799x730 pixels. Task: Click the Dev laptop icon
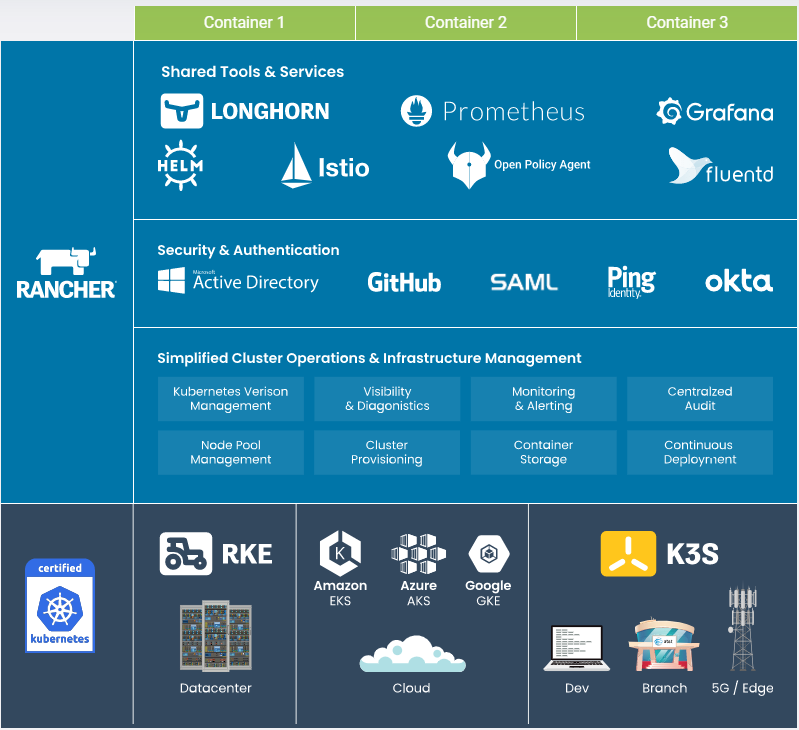point(577,648)
